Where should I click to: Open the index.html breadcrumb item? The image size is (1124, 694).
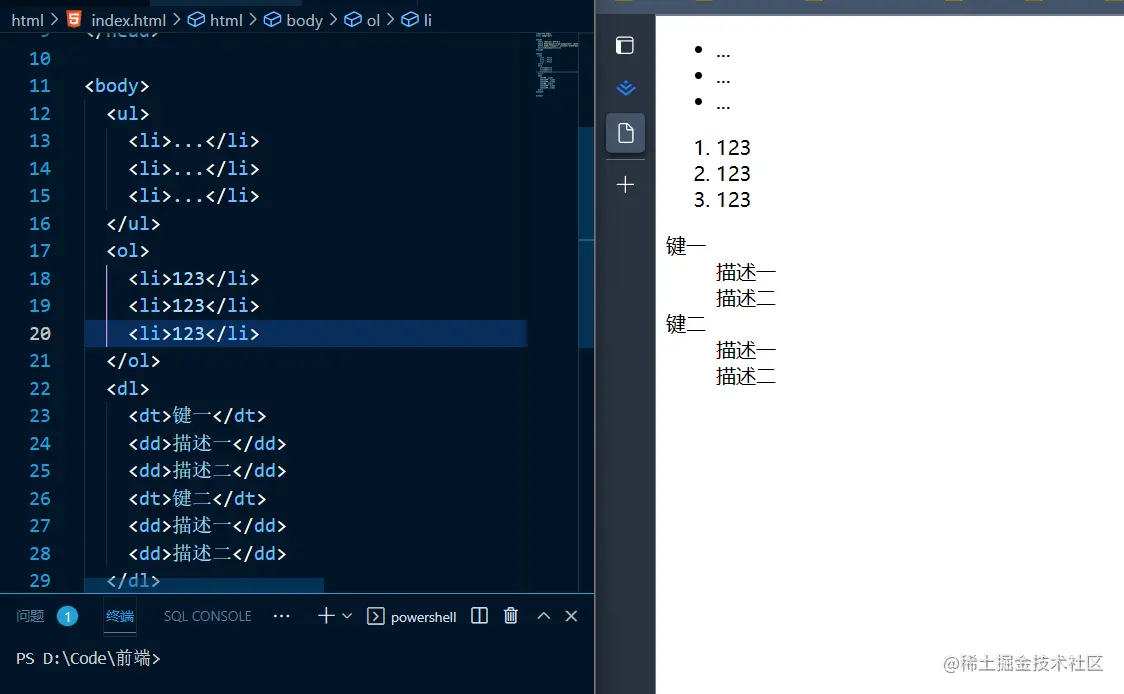[x=128, y=20]
